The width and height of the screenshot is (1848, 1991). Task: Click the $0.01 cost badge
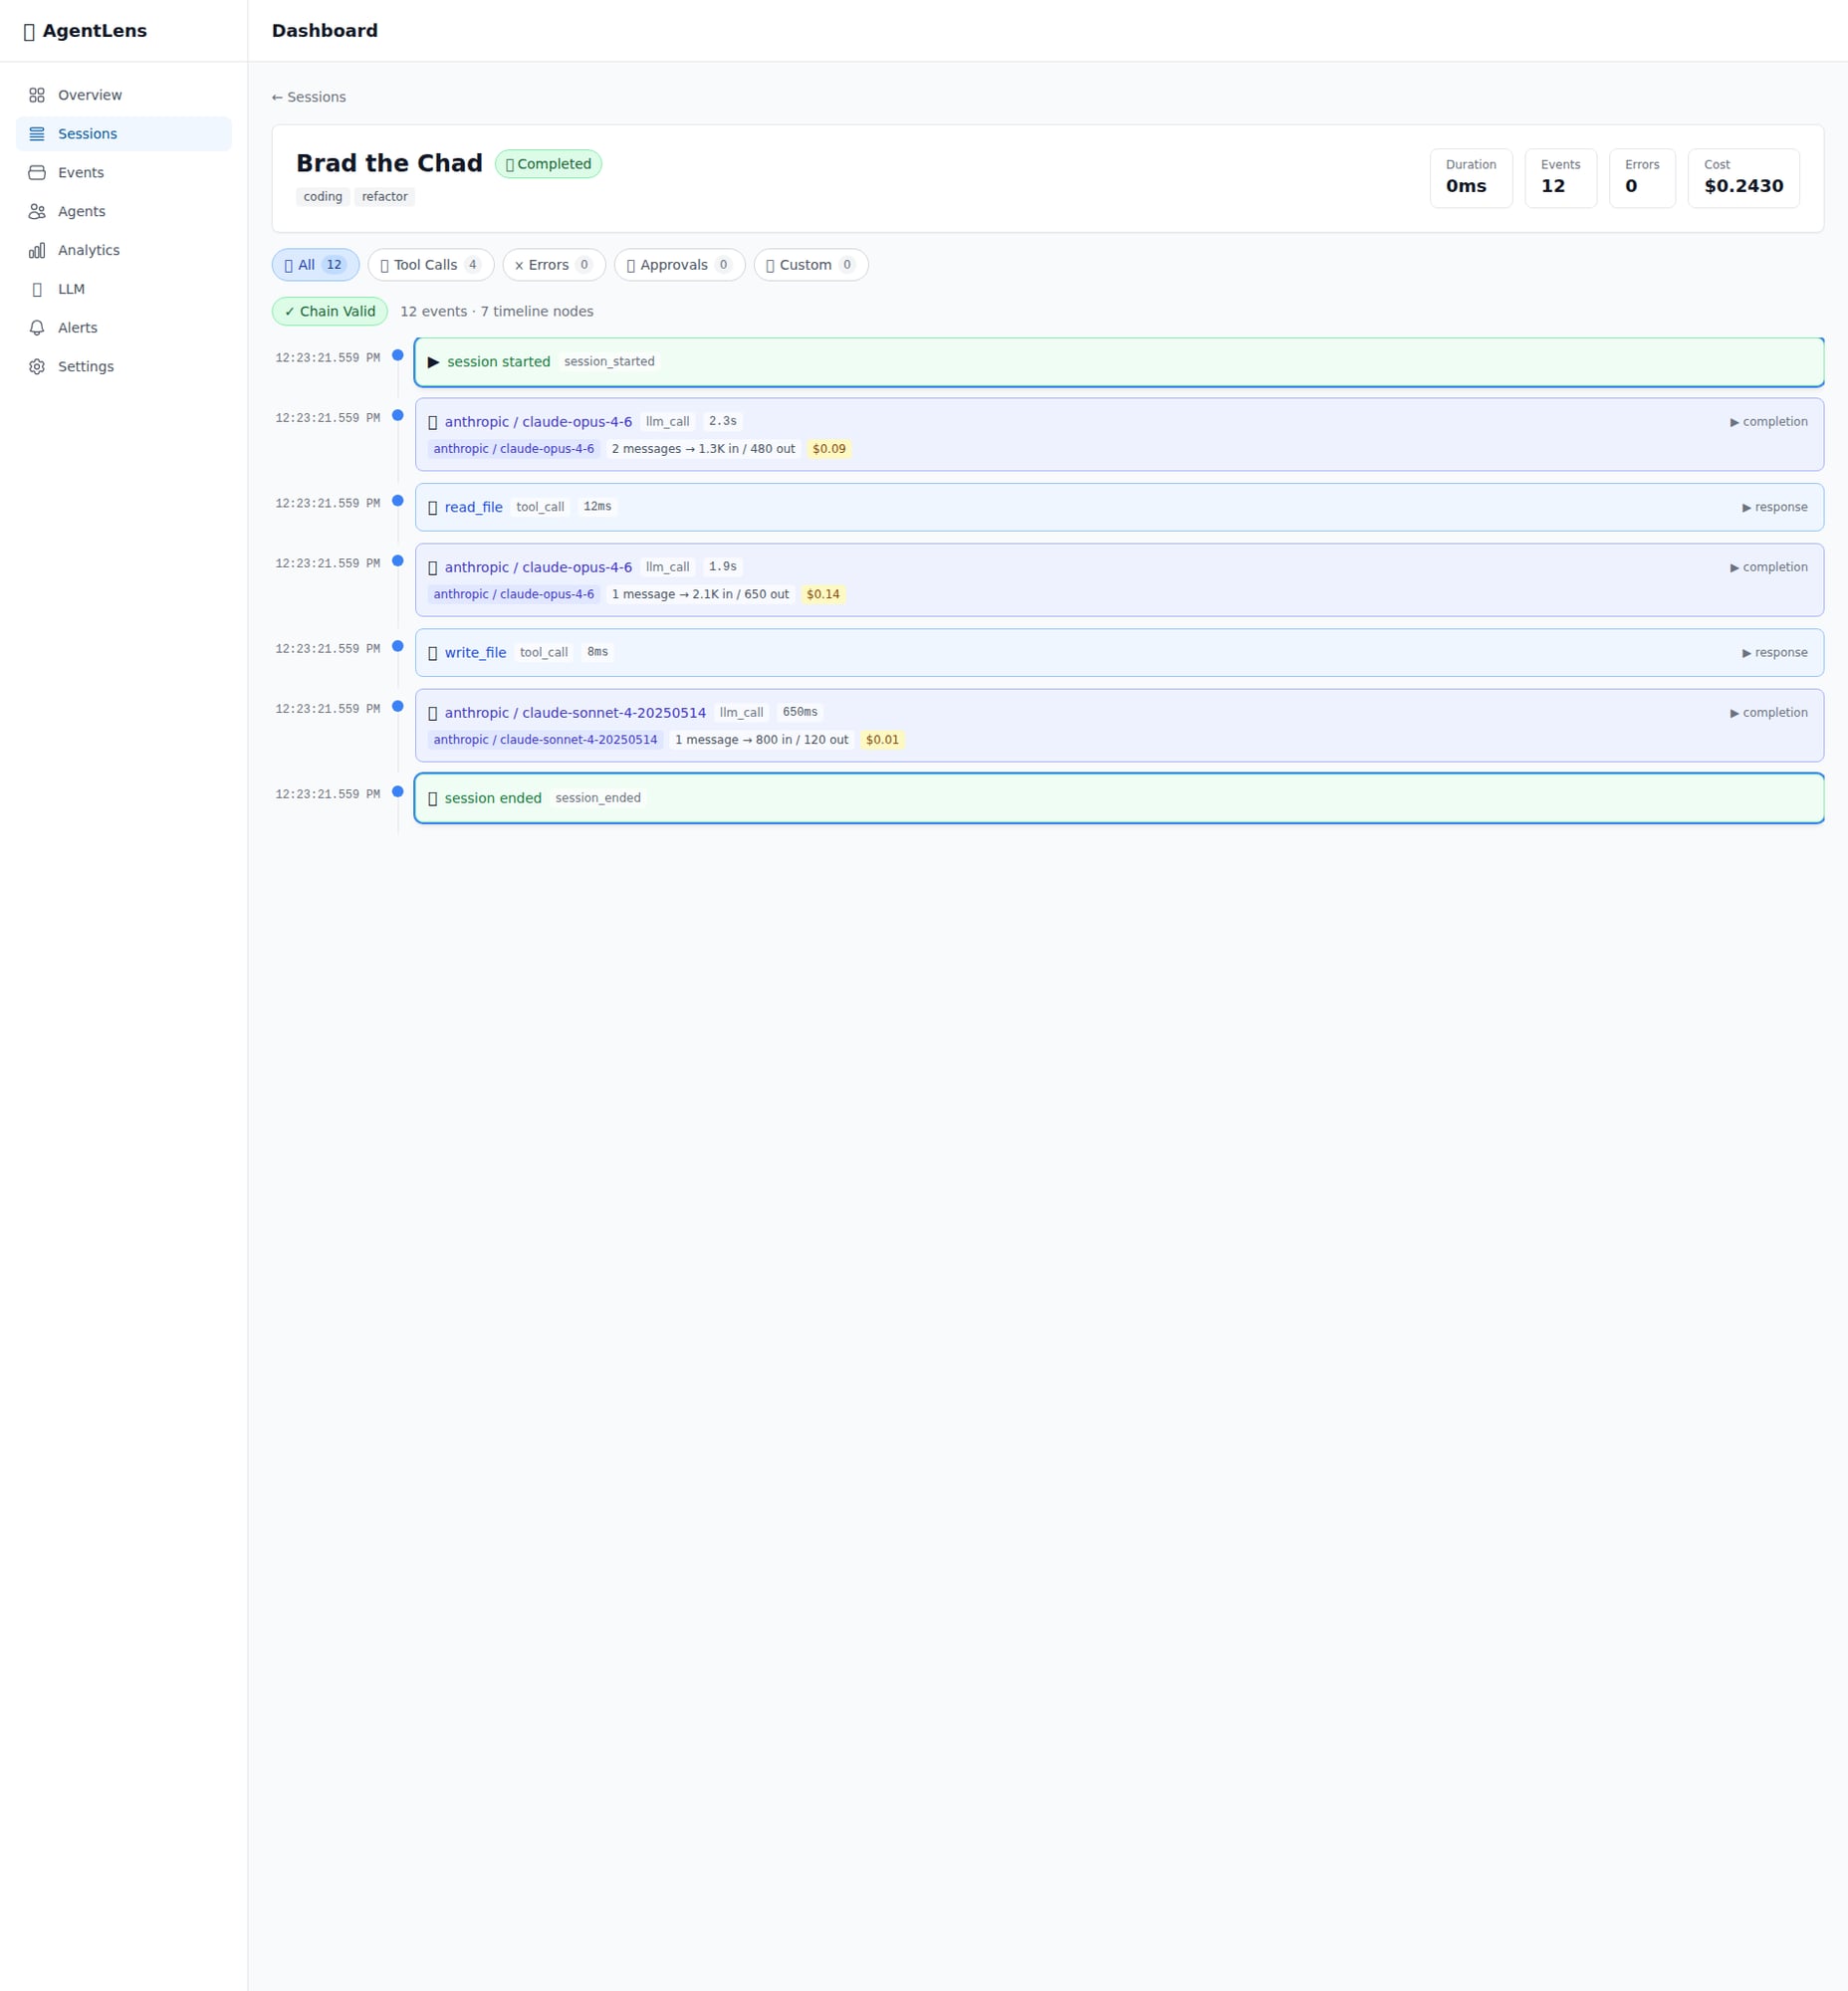pos(882,740)
